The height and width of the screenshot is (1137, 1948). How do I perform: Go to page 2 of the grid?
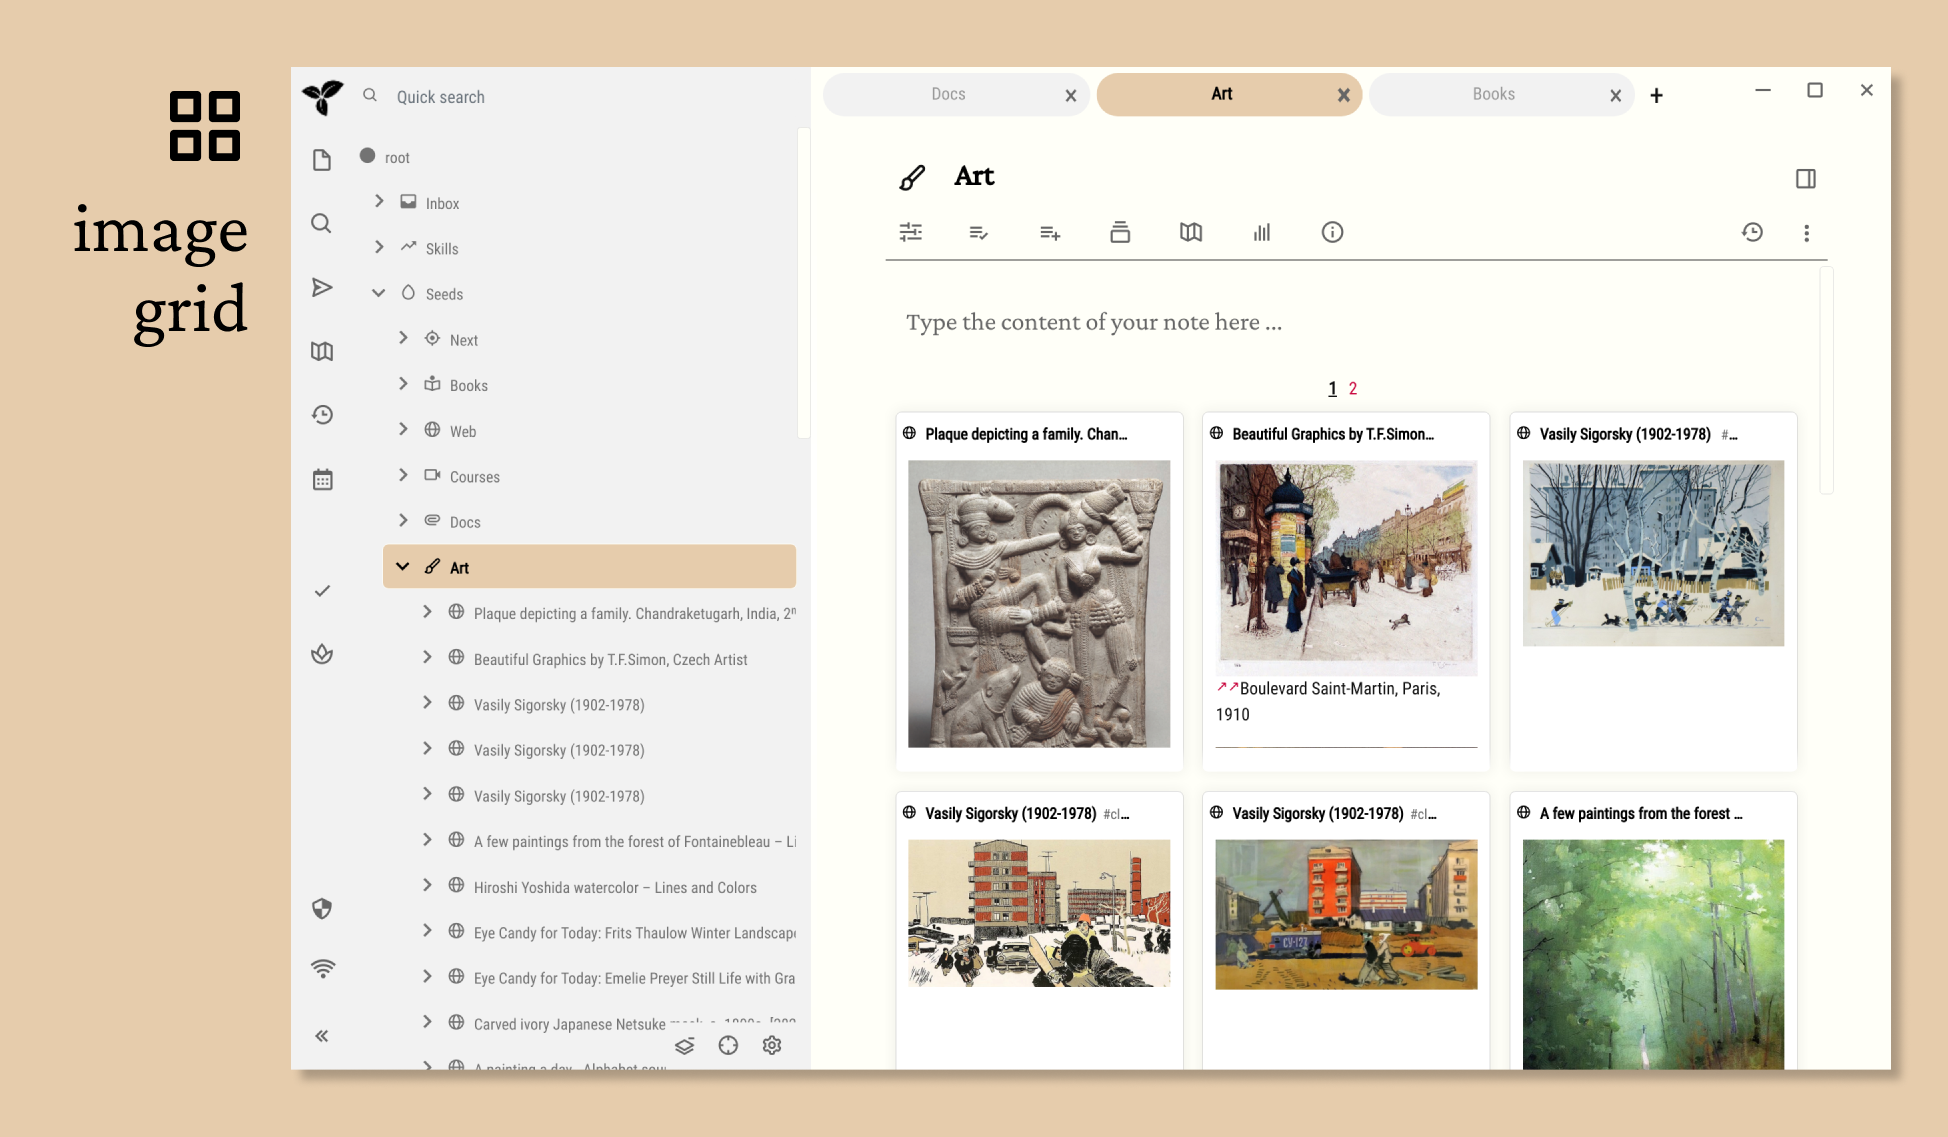point(1353,389)
